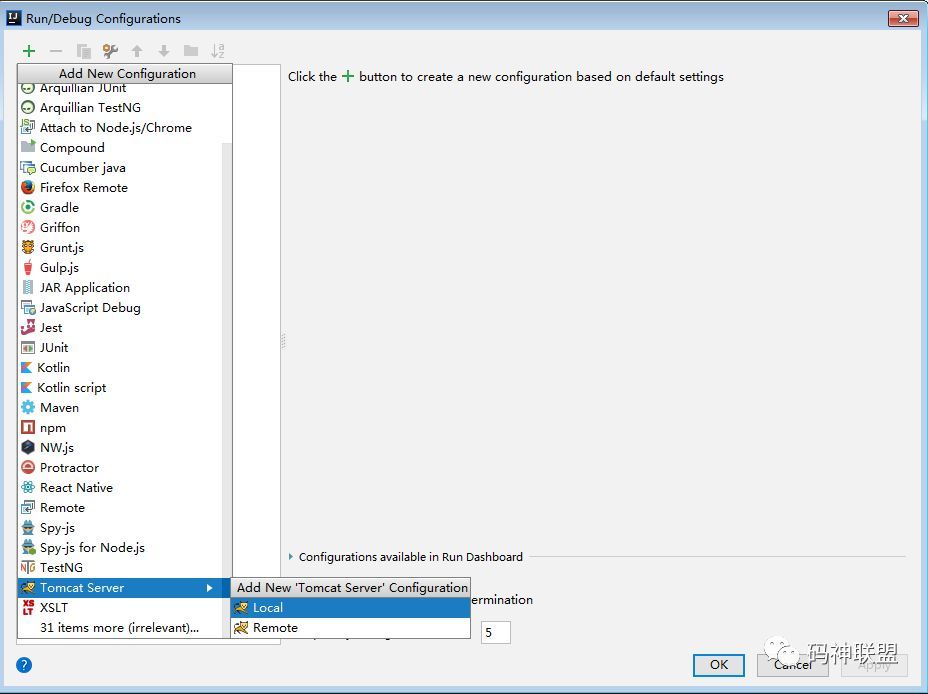Click the Move Down arrow icon
This screenshot has width=928, height=694.
164,51
